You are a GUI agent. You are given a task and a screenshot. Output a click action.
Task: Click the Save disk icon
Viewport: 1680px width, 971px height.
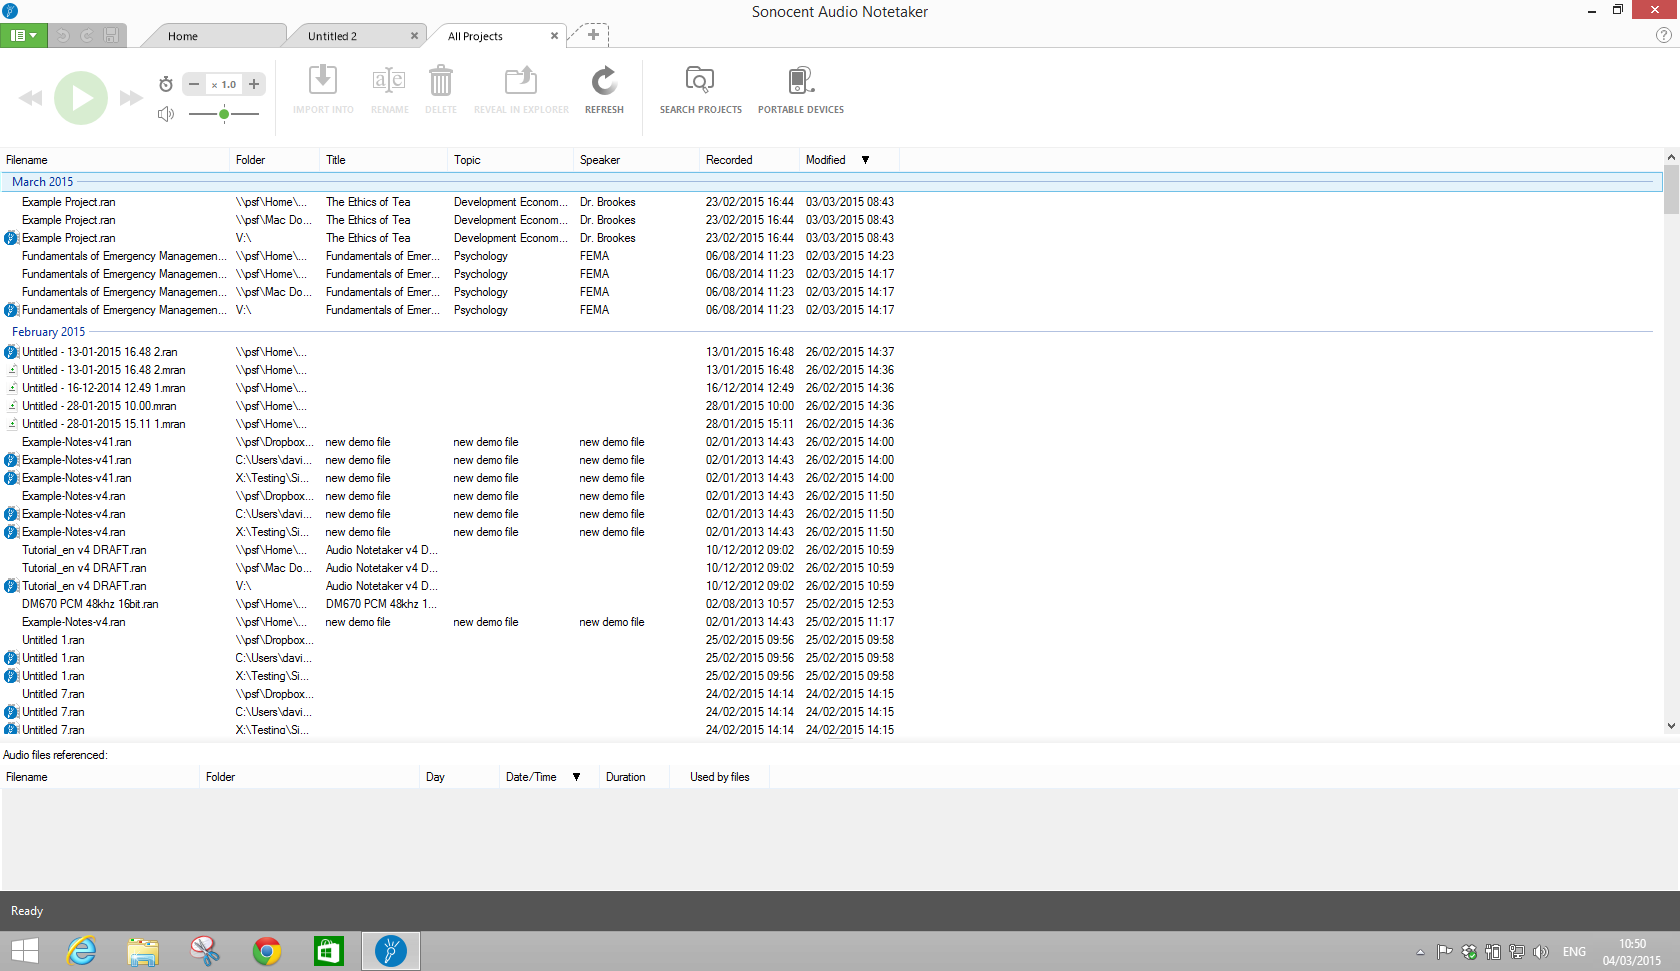point(111,35)
